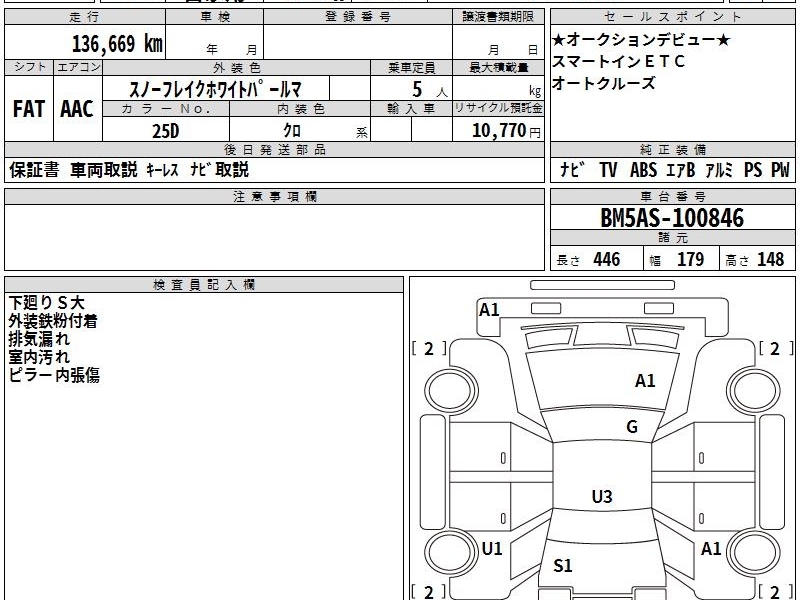This screenshot has height=600, width=800.
Task: Click the 車検 header cell
Action: pos(215,17)
